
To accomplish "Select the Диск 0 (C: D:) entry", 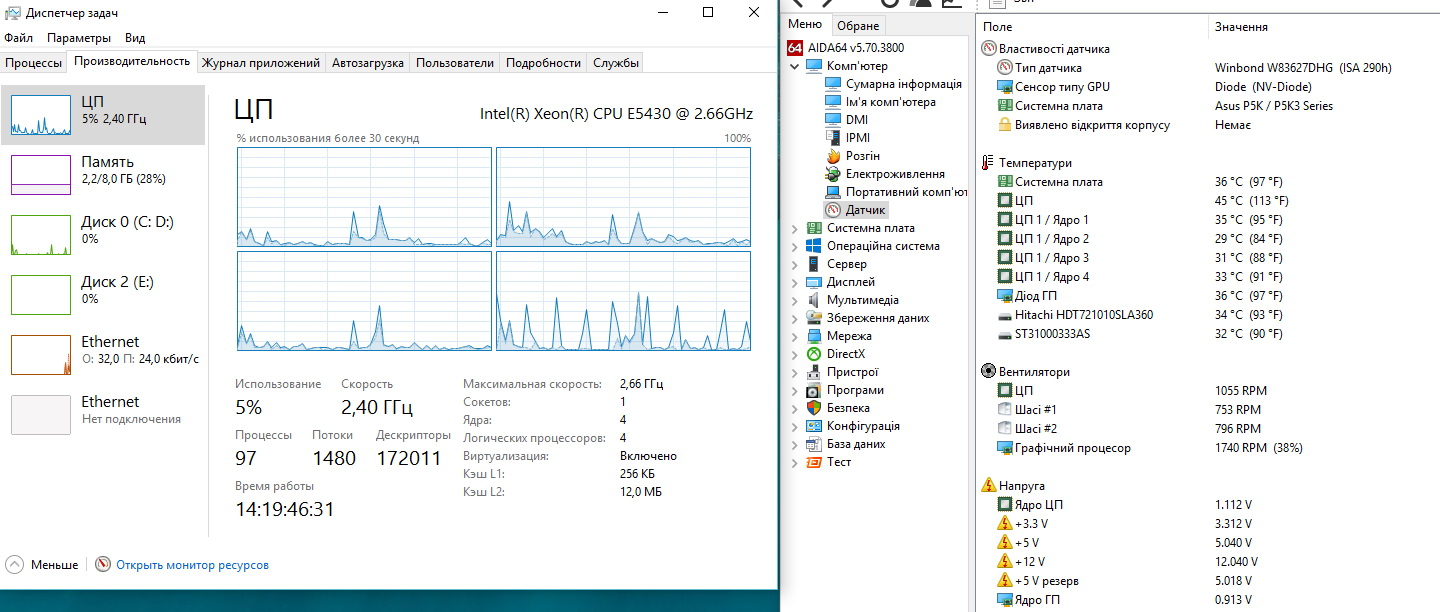I will point(103,235).
